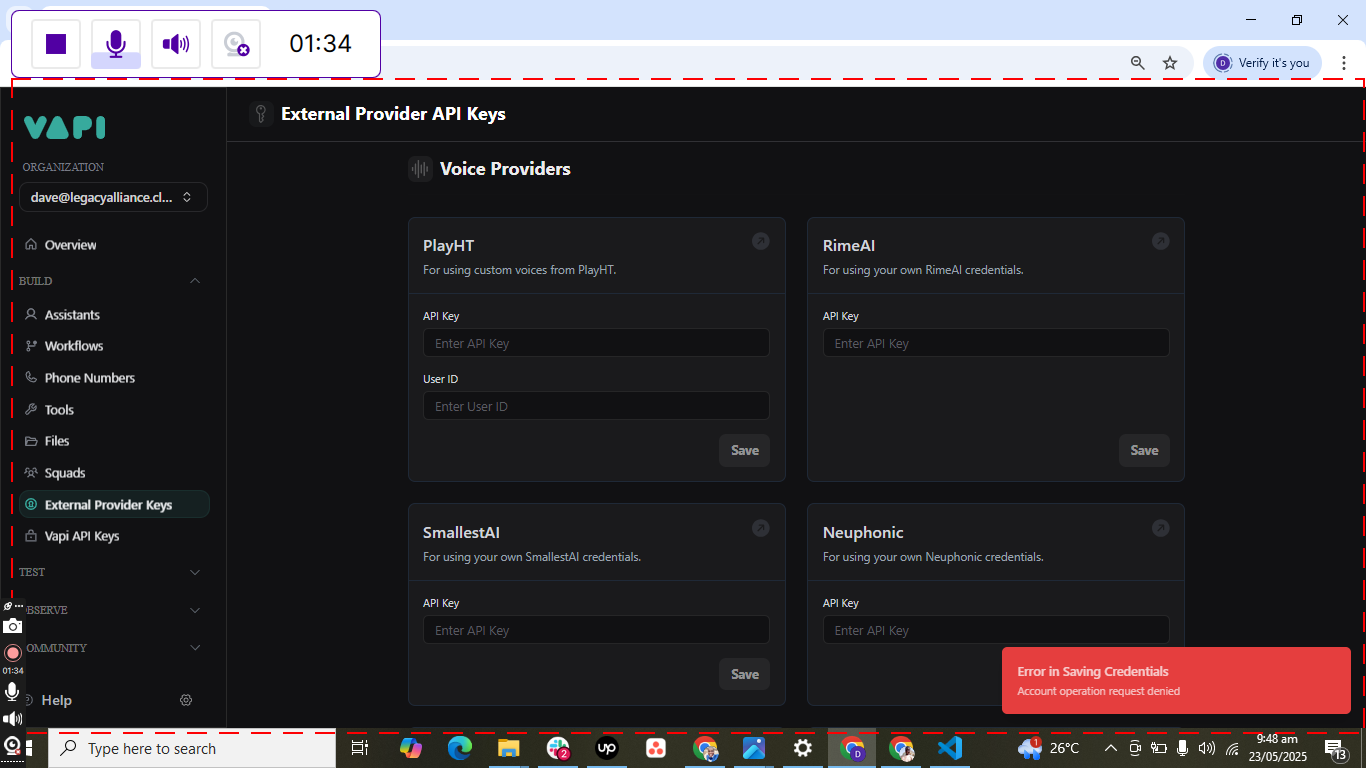Select External Provider Keys in the sidebar

(114, 505)
